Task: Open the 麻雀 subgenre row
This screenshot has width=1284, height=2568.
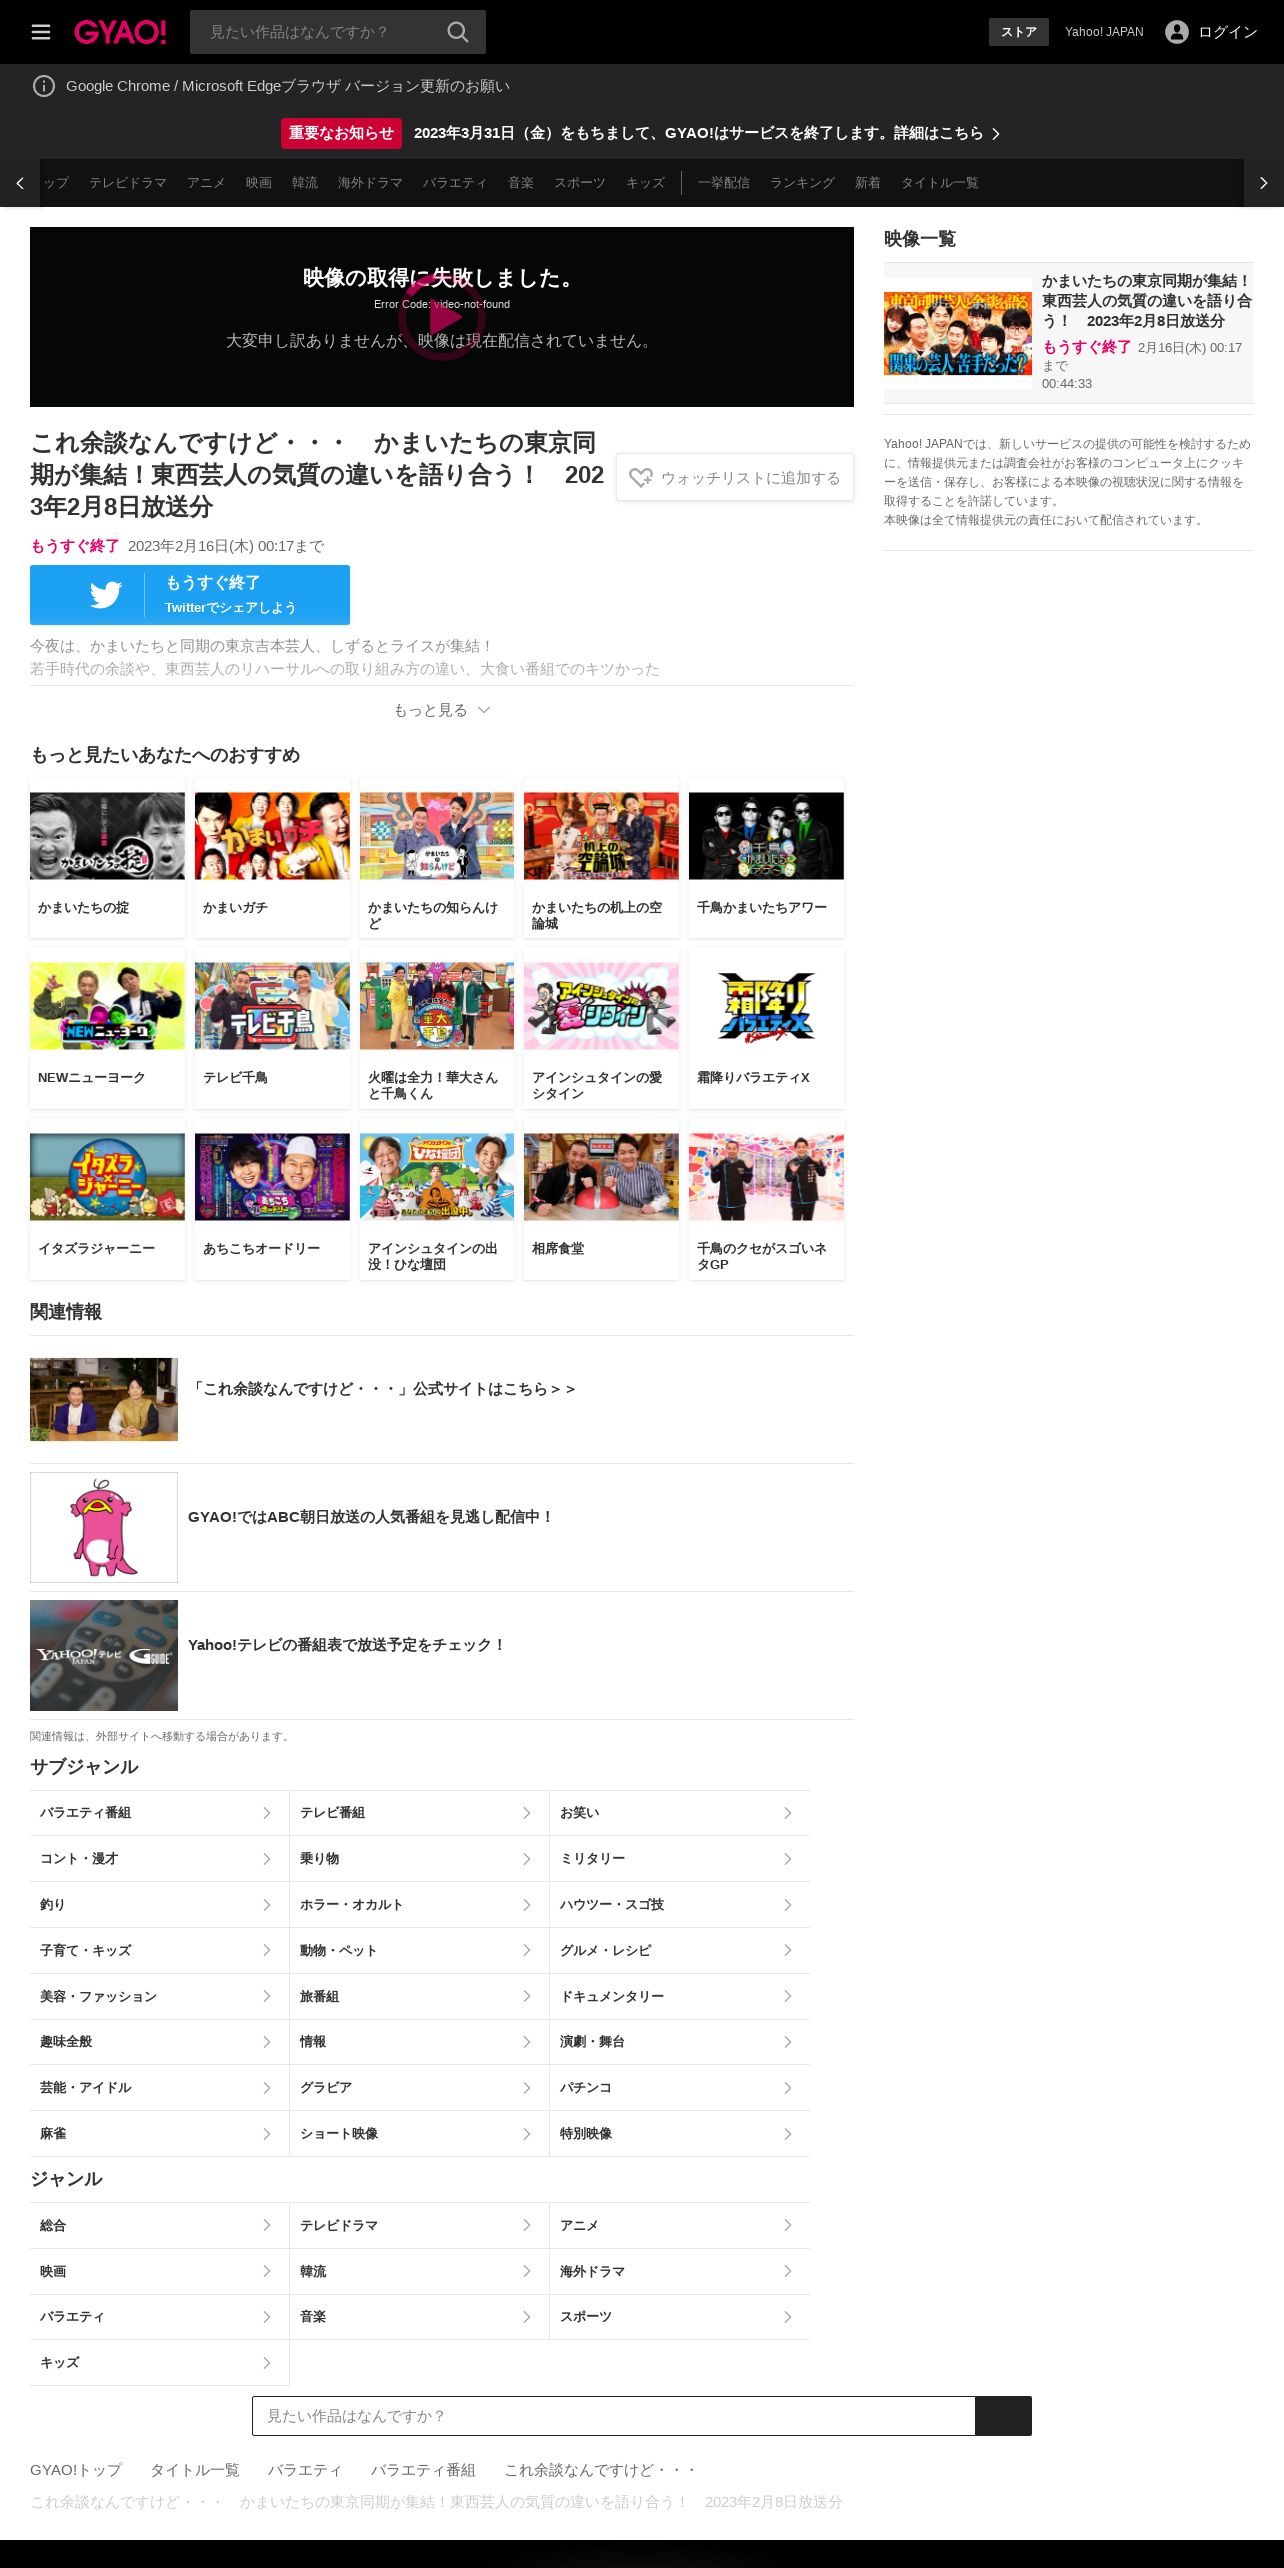Action: click(159, 2134)
